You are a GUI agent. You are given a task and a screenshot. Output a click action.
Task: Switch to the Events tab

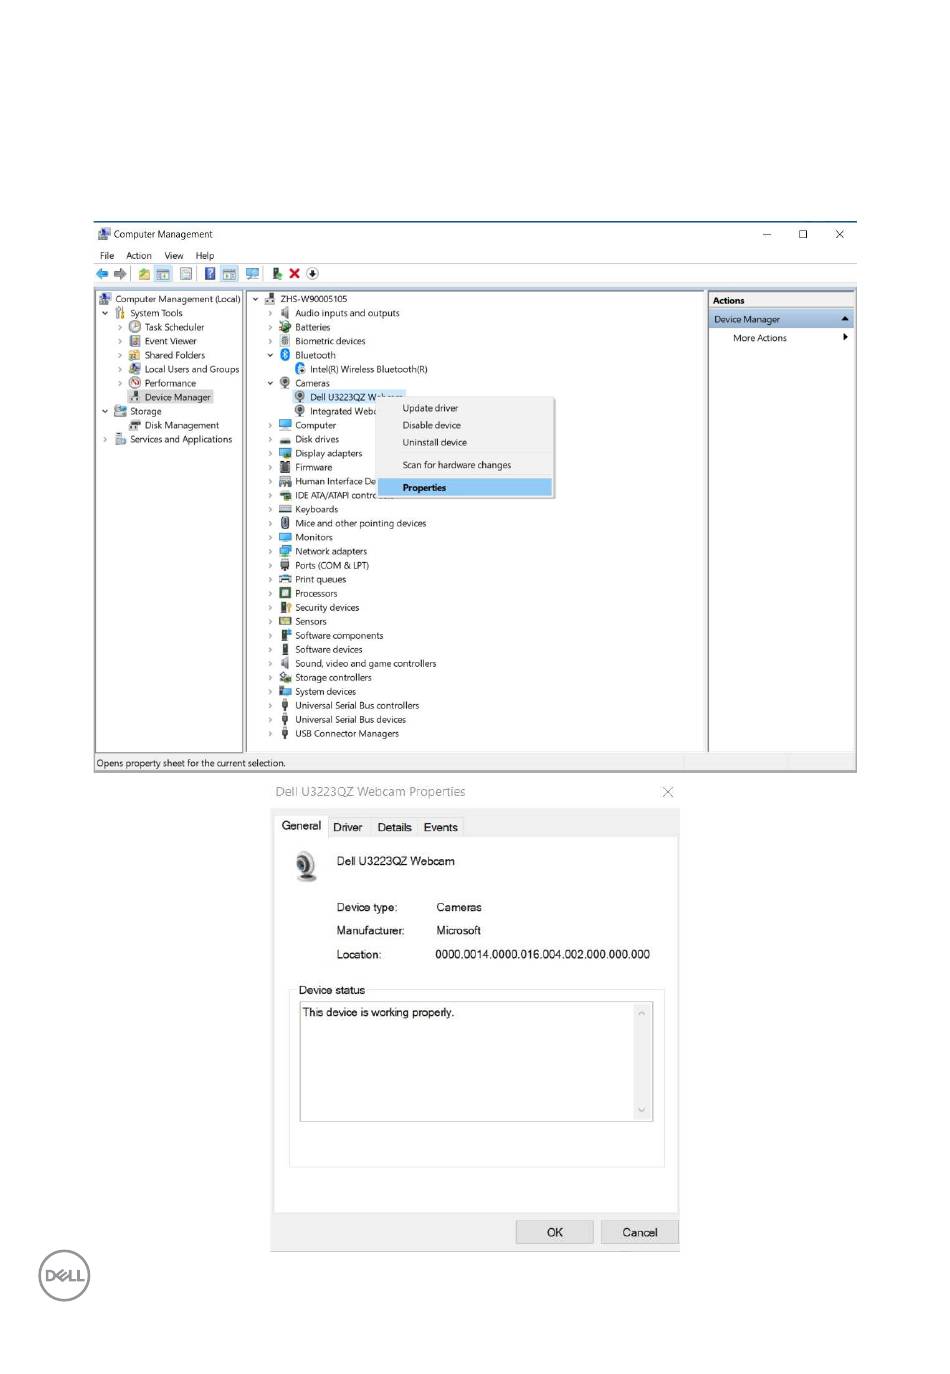pyautogui.click(x=441, y=827)
